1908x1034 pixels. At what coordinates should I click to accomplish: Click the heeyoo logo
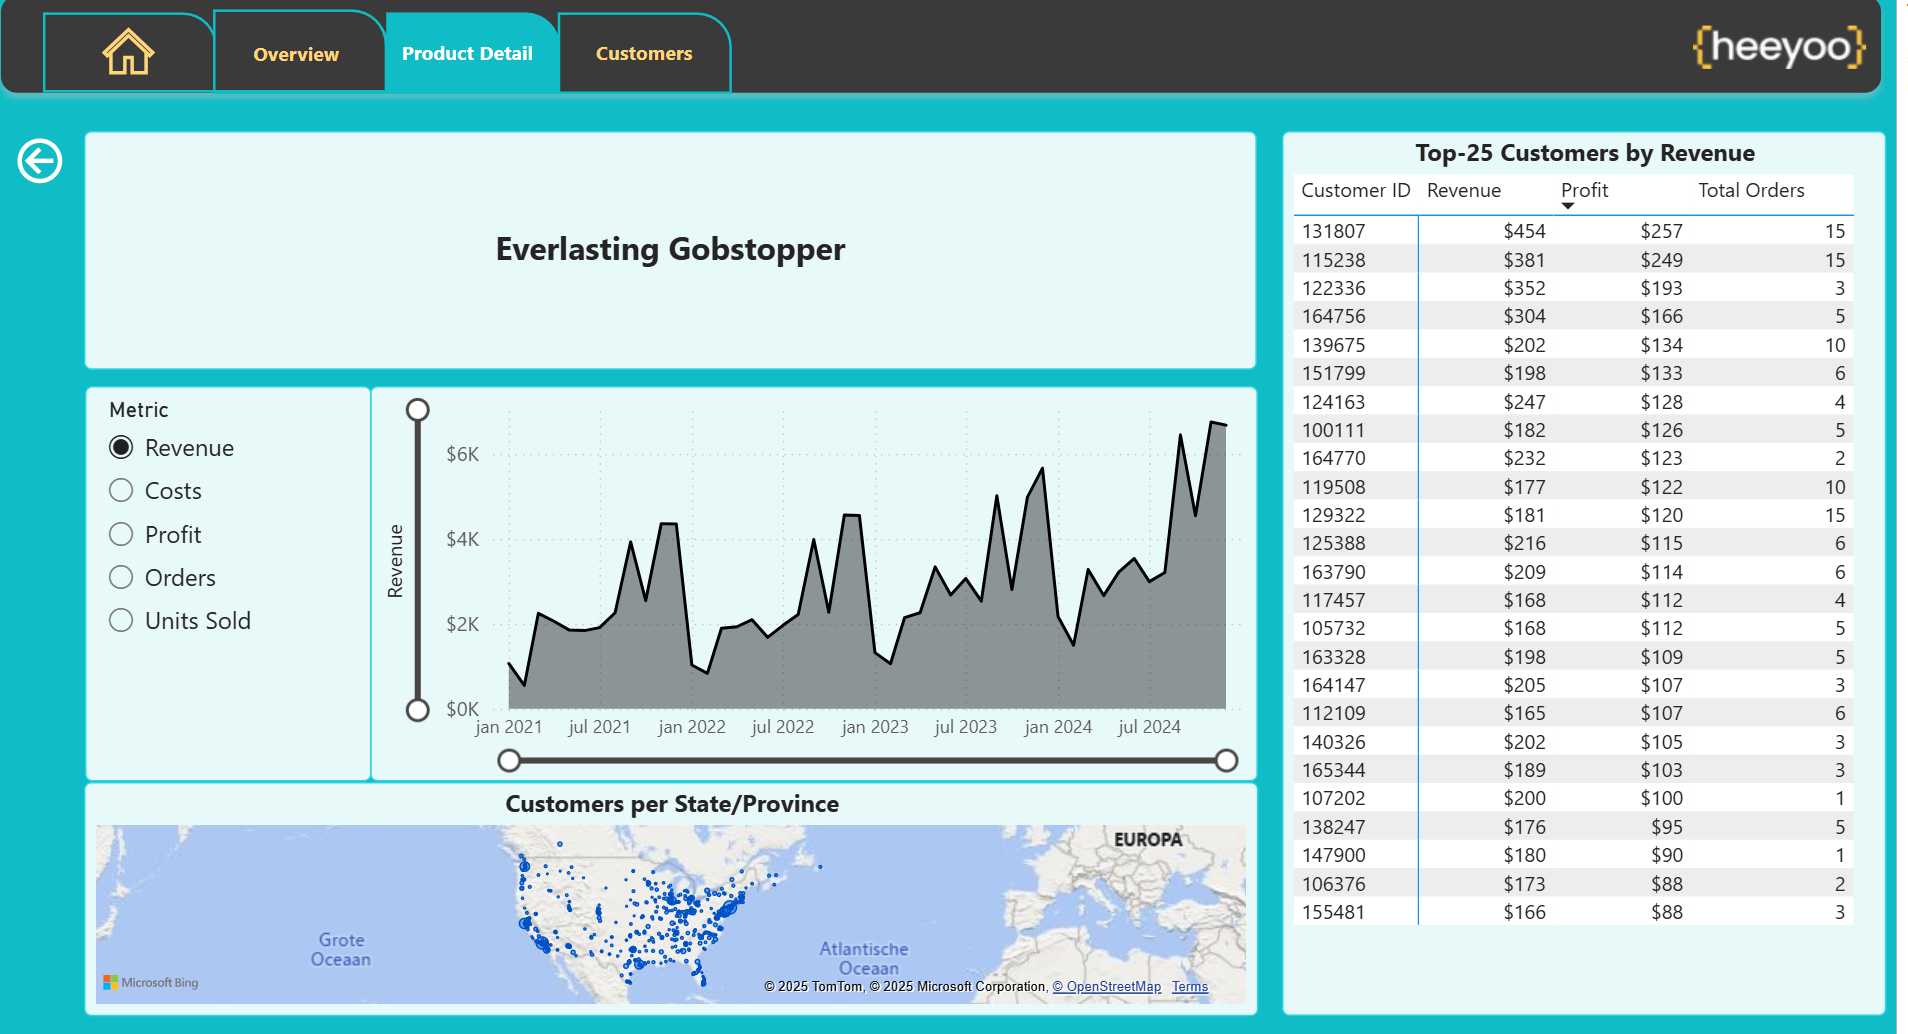click(1778, 47)
